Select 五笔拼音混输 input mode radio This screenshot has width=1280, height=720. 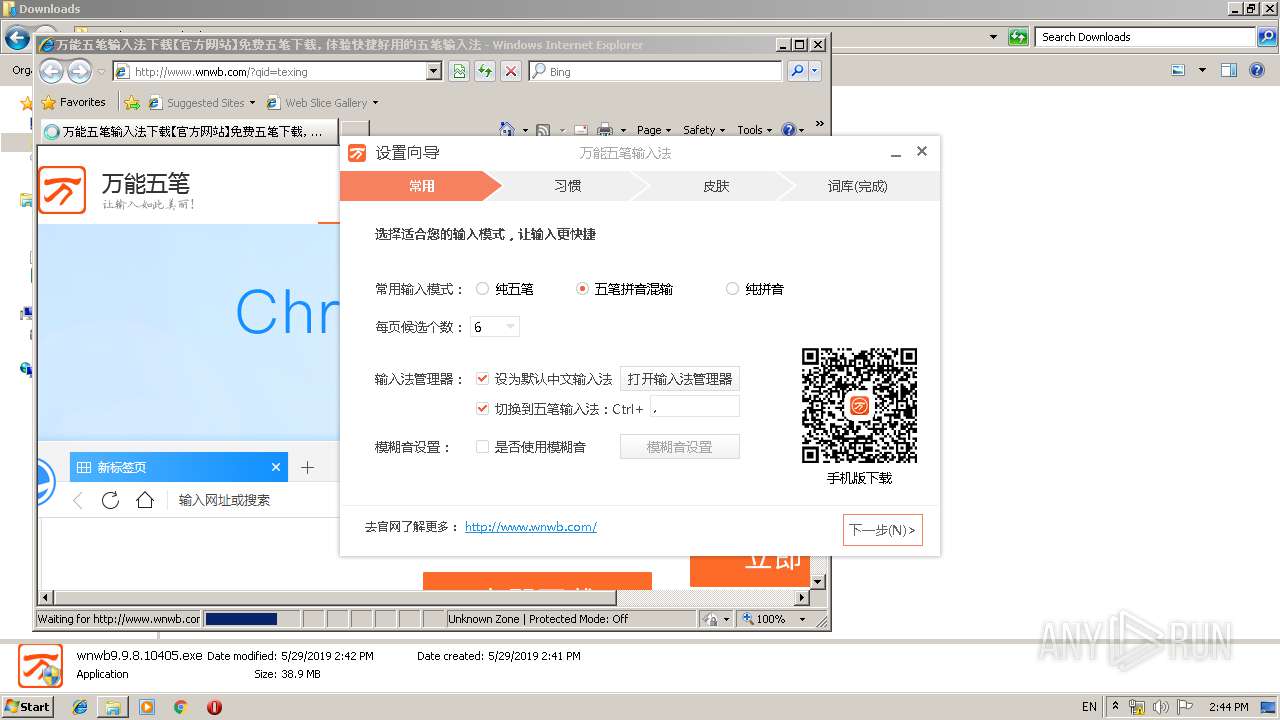coord(582,288)
